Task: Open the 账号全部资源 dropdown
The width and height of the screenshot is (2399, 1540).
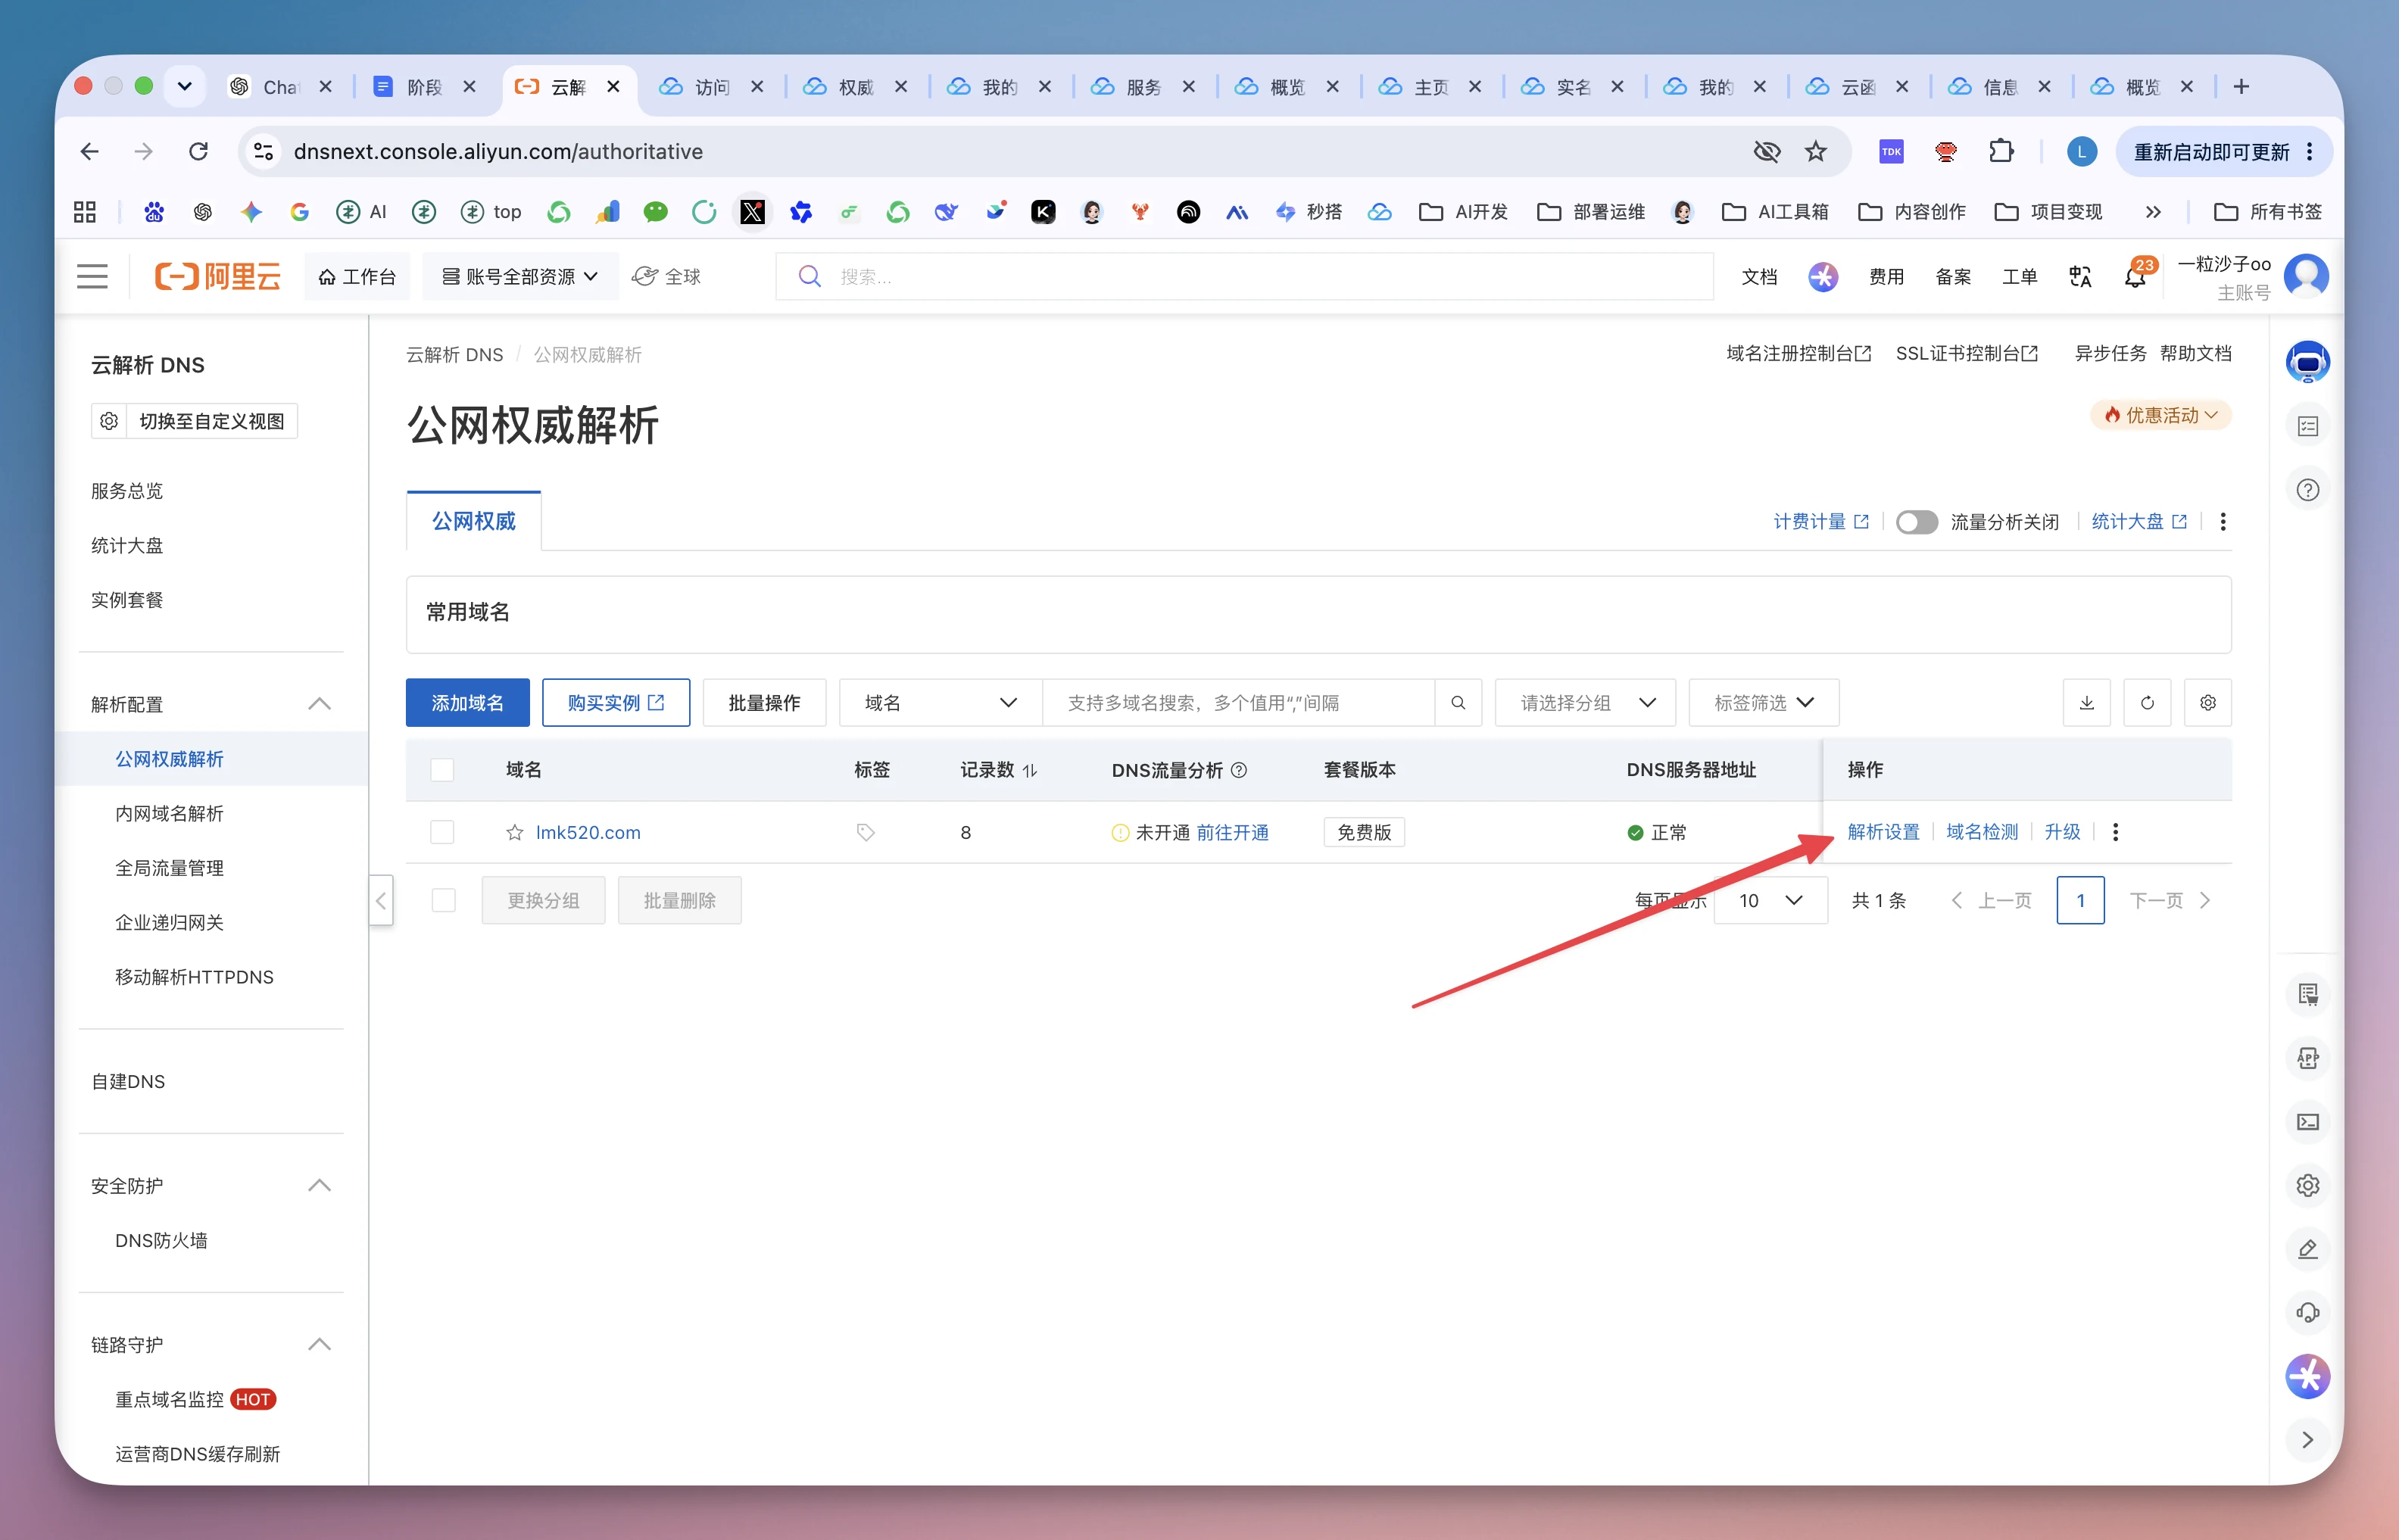Action: coord(520,277)
